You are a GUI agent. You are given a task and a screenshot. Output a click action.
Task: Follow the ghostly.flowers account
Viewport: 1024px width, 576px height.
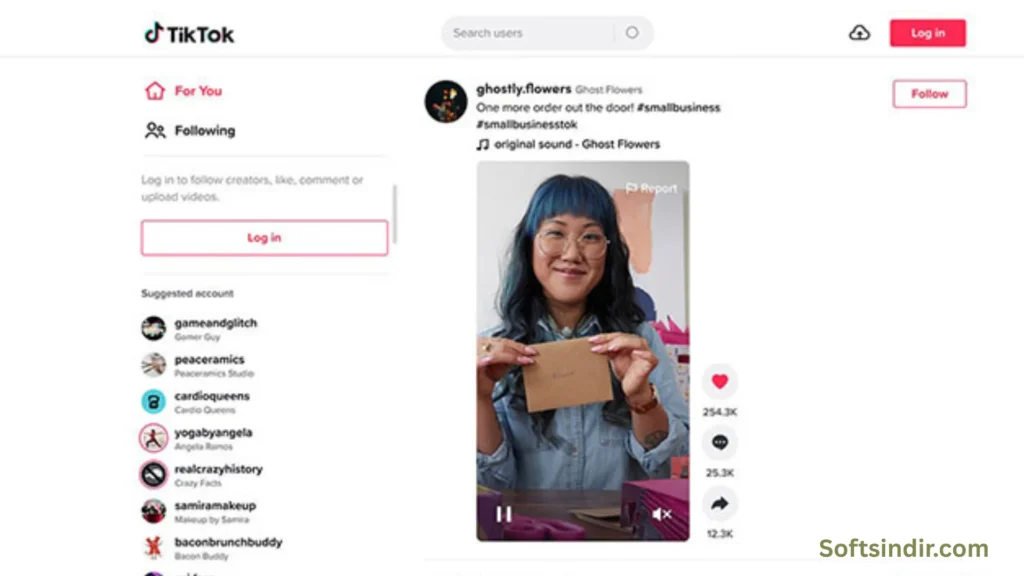coord(929,94)
